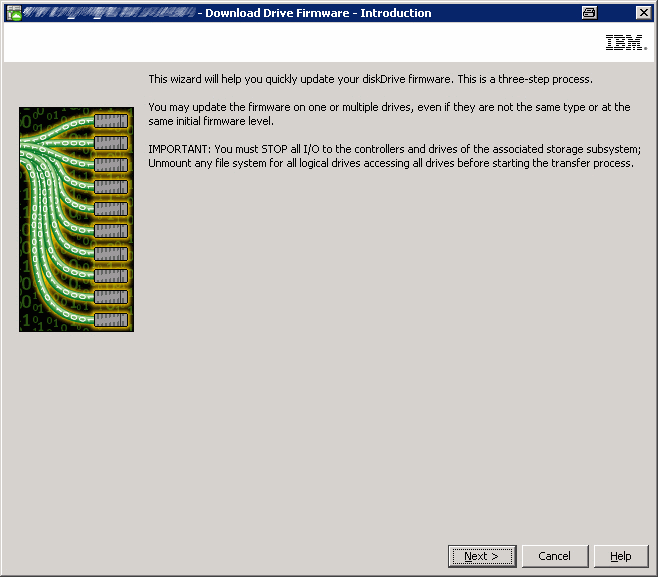
Task: Click the window title 'Download Drive Firmware - Introduction'
Action: coord(318,13)
